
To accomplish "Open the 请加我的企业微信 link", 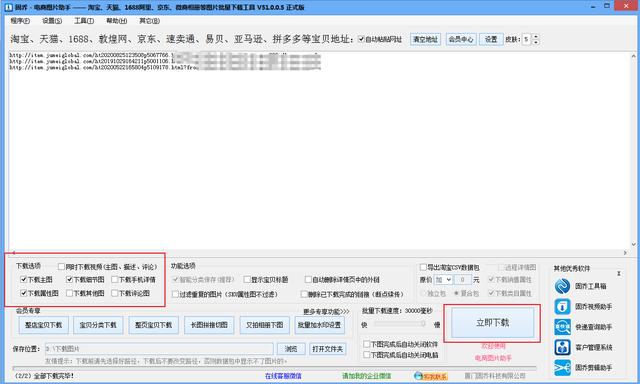I will coord(366,376).
